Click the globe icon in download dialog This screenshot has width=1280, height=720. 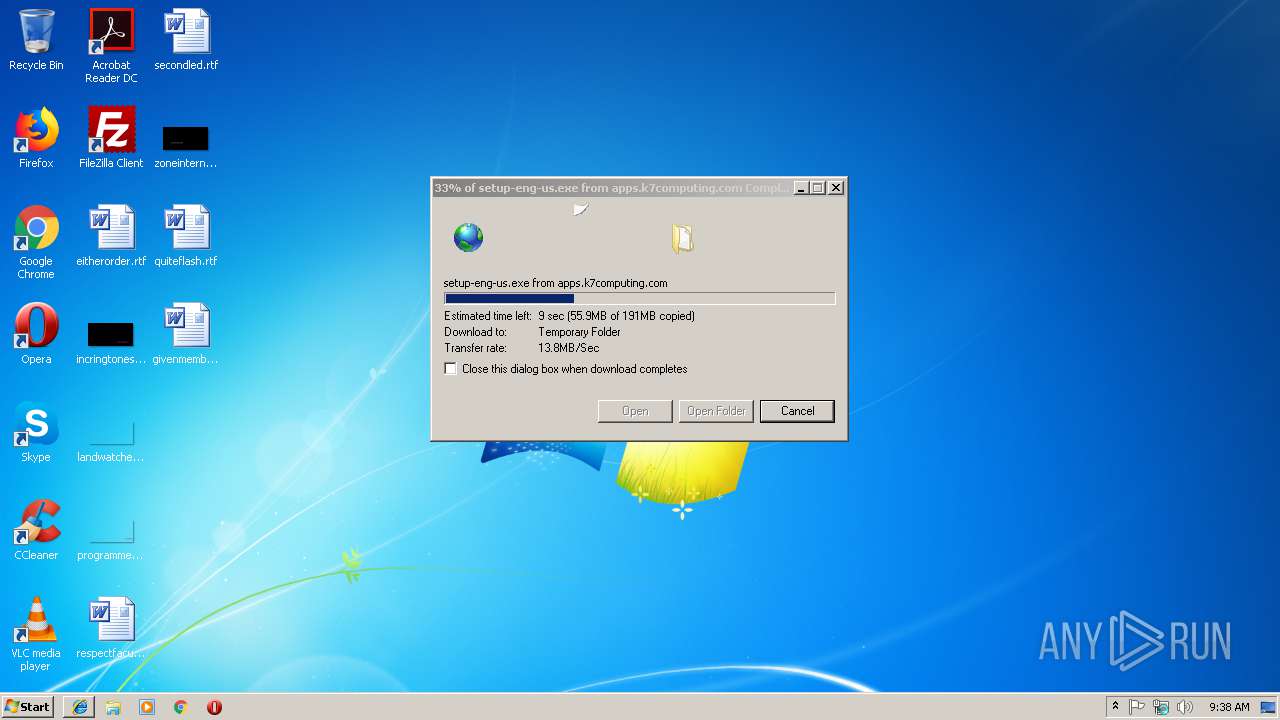pos(468,238)
